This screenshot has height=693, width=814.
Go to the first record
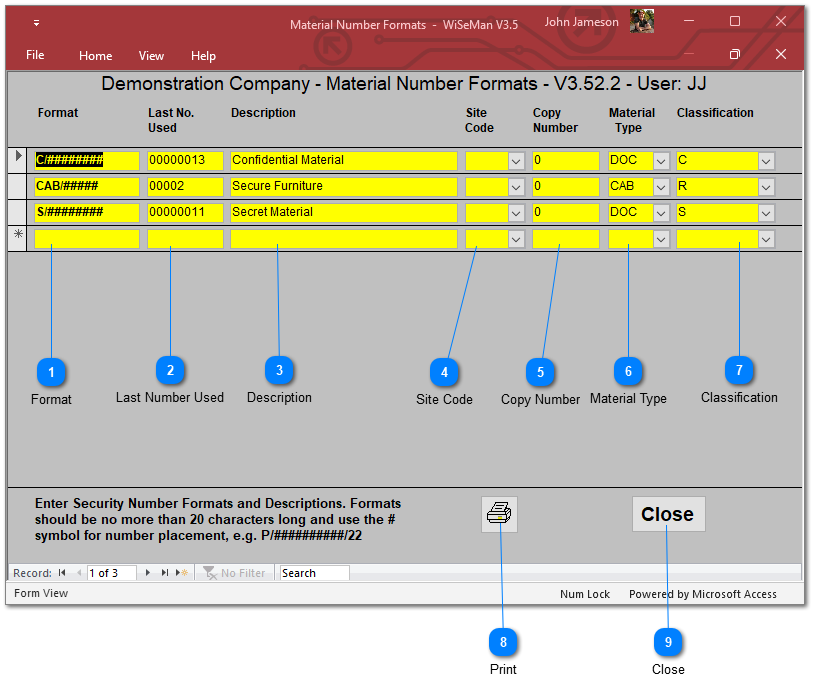coord(62,573)
